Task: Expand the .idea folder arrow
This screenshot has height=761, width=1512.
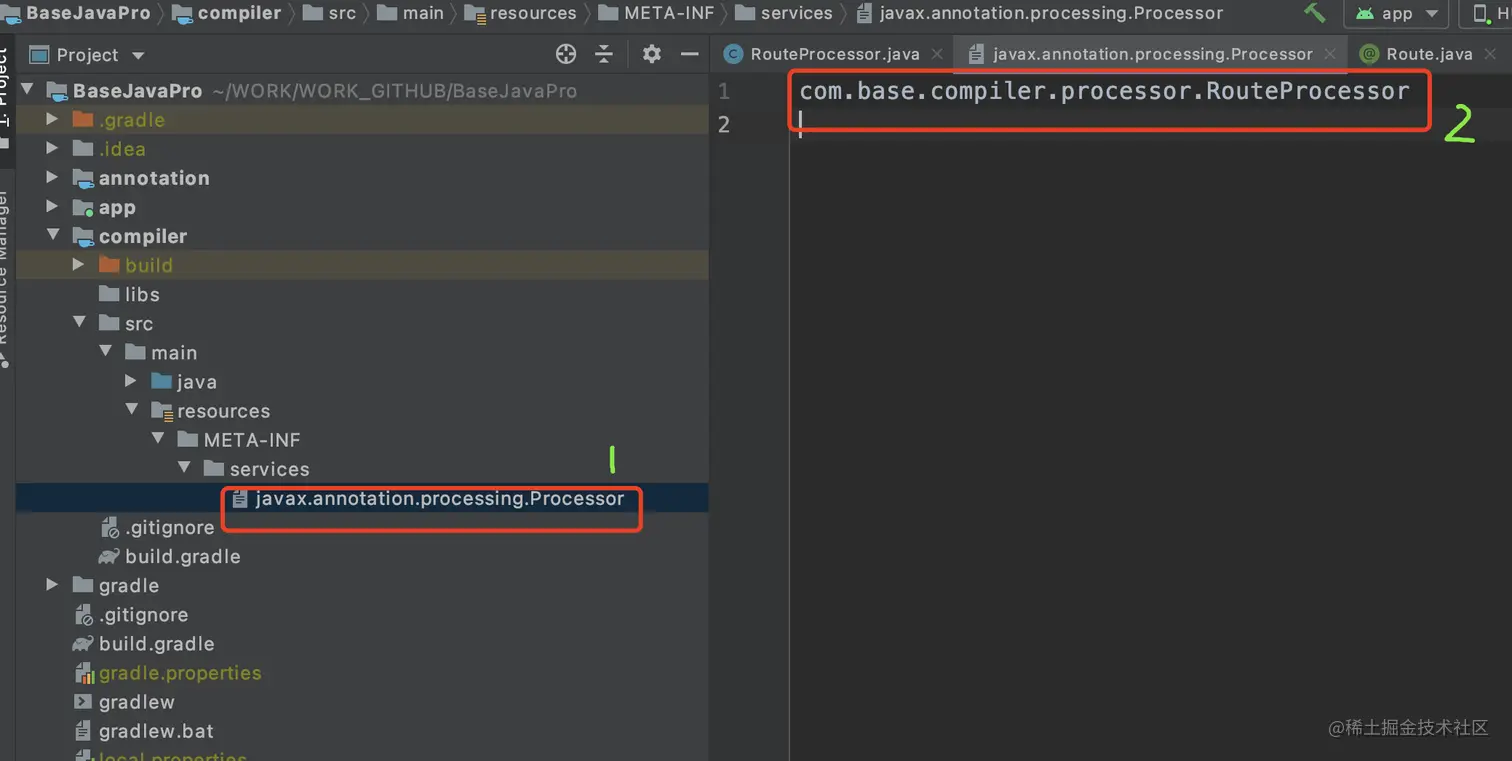Action: coord(52,148)
